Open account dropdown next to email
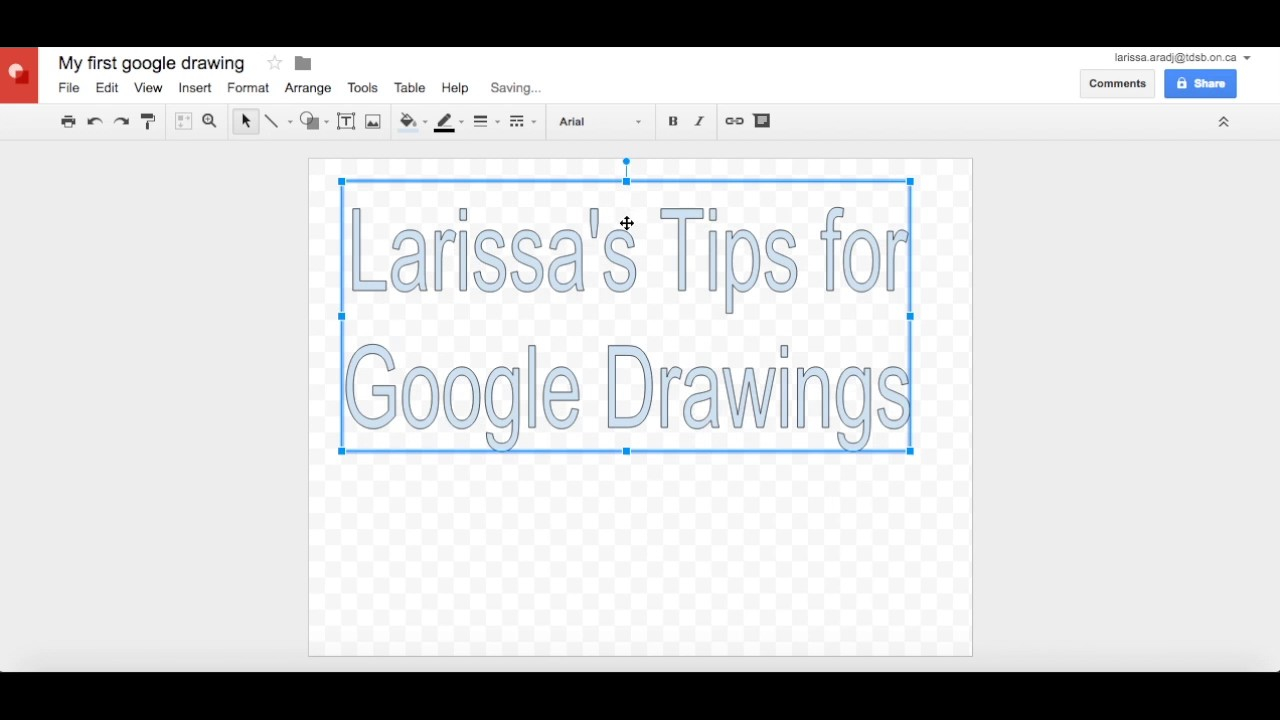This screenshot has height=720, width=1280. [x=1247, y=58]
